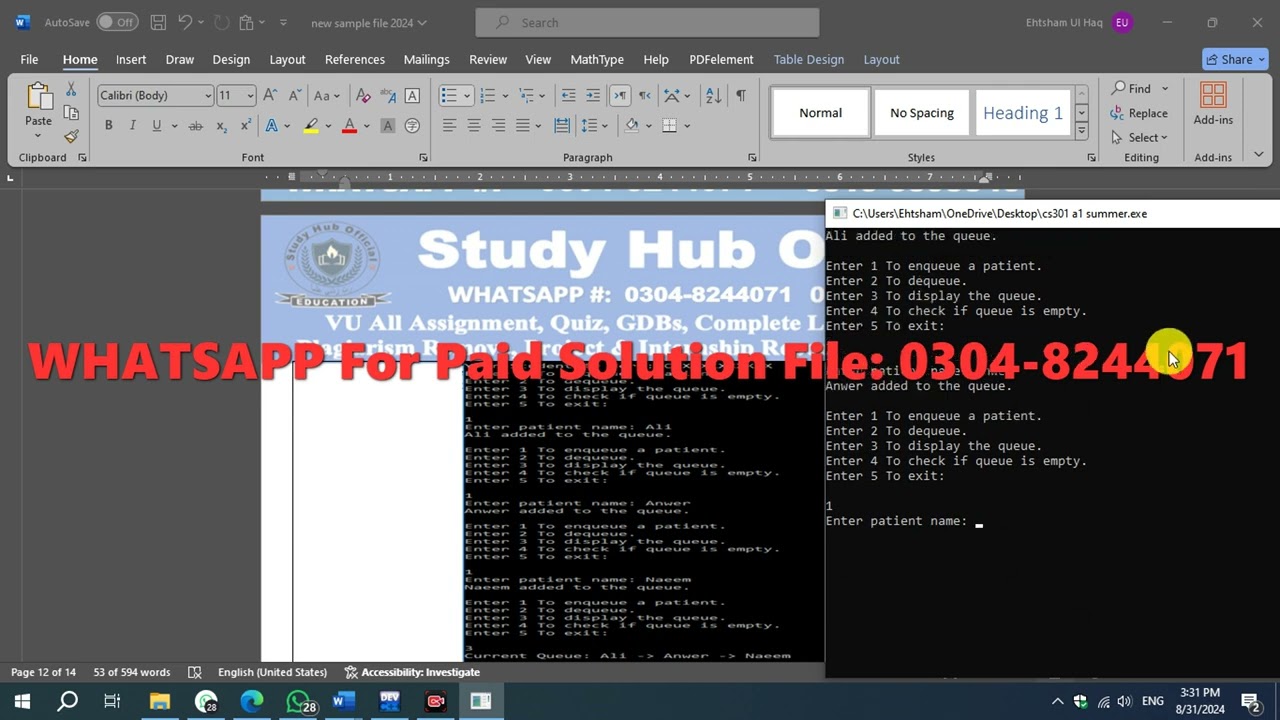Image resolution: width=1280 pixels, height=720 pixels.
Task: Apply the yellow text highlight color
Action: [311, 126]
